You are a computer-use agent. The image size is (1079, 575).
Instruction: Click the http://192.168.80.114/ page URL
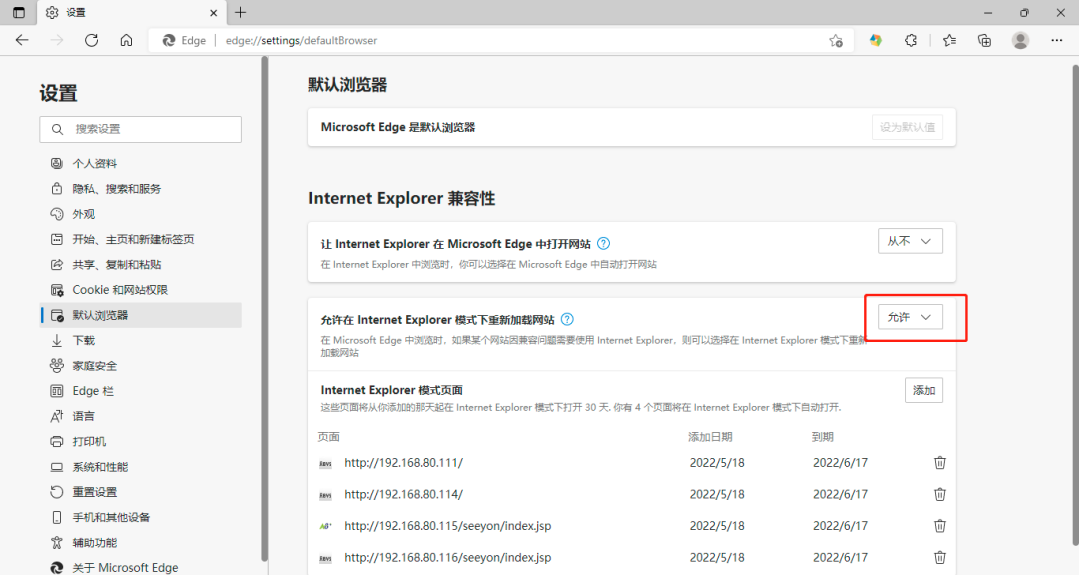coord(403,495)
